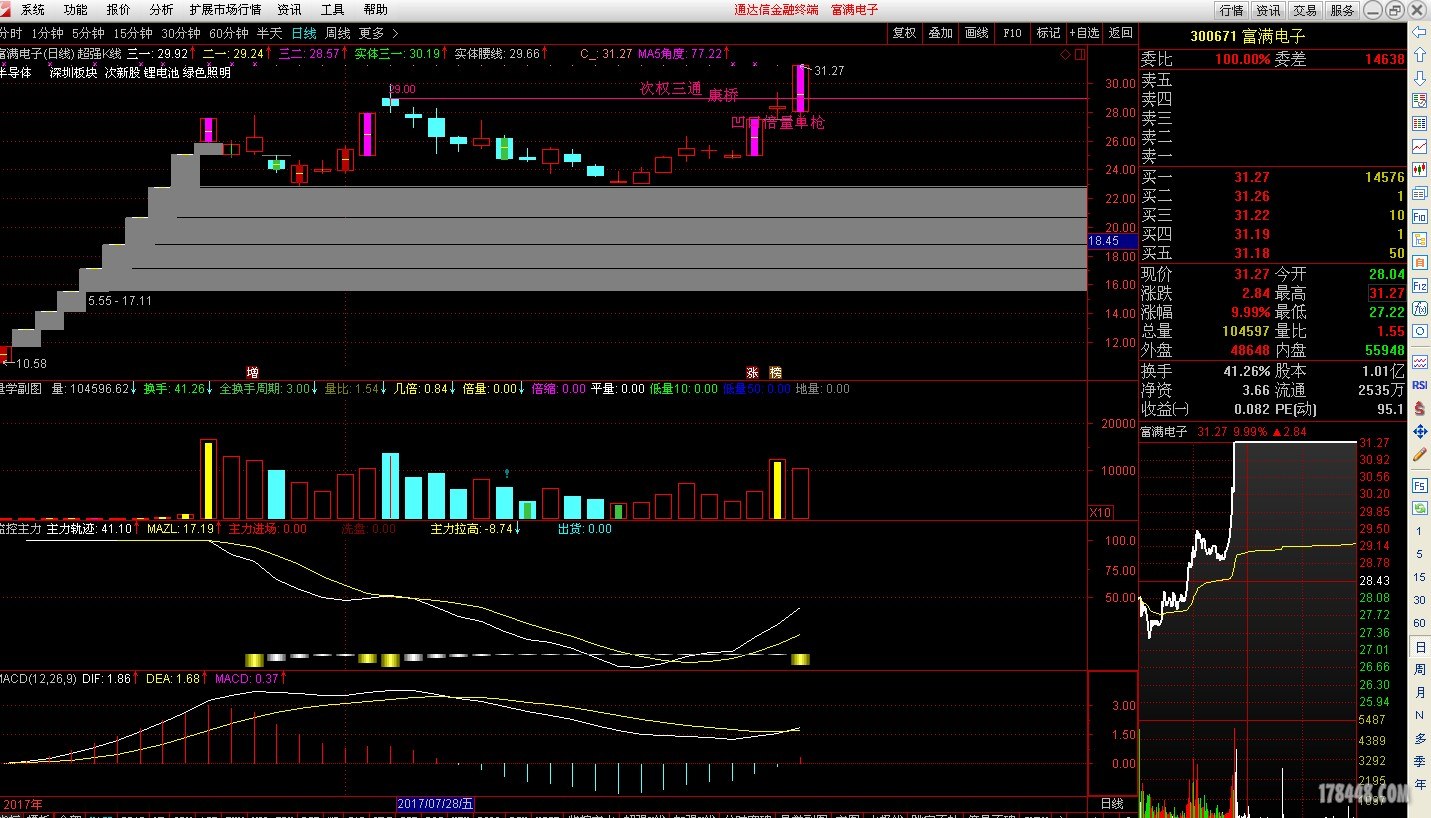Open the 服务 service button
1431x818 pixels.
(1342, 10)
